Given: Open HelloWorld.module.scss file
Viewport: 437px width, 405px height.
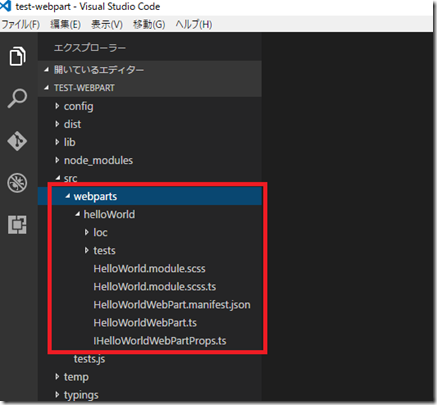Looking at the screenshot, I should point(149,268).
